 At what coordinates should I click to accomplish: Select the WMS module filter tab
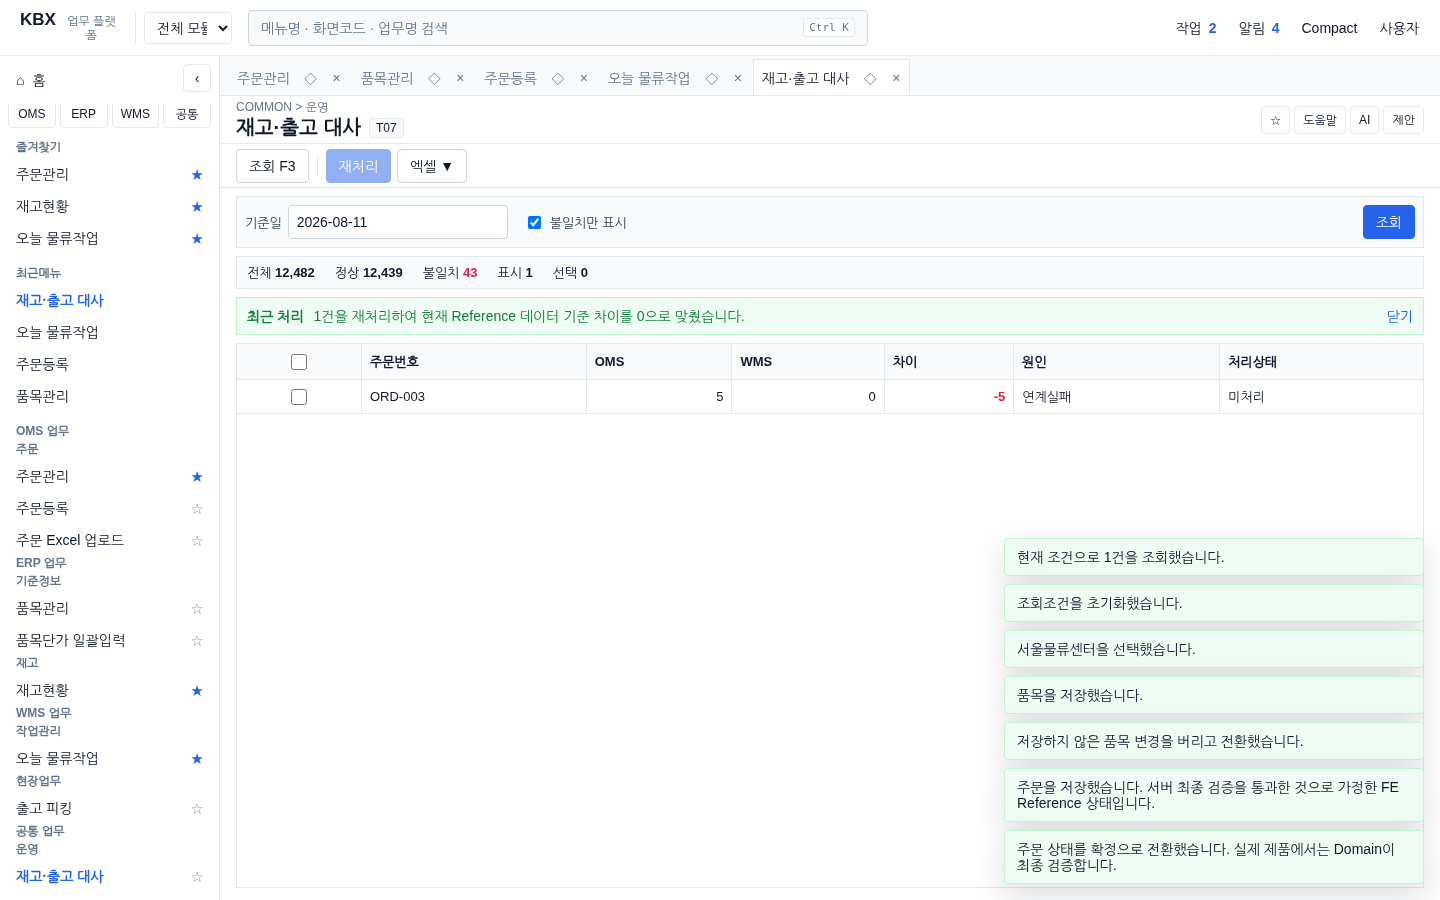[135, 114]
